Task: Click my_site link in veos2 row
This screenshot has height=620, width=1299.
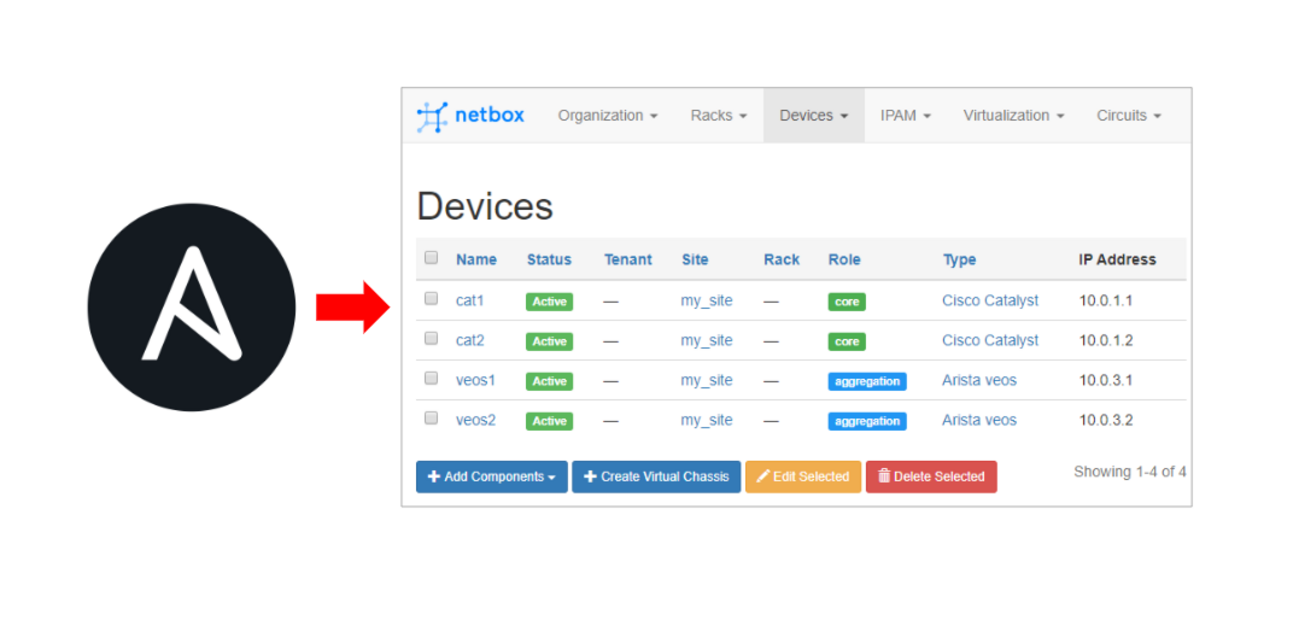Action: (x=707, y=421)
